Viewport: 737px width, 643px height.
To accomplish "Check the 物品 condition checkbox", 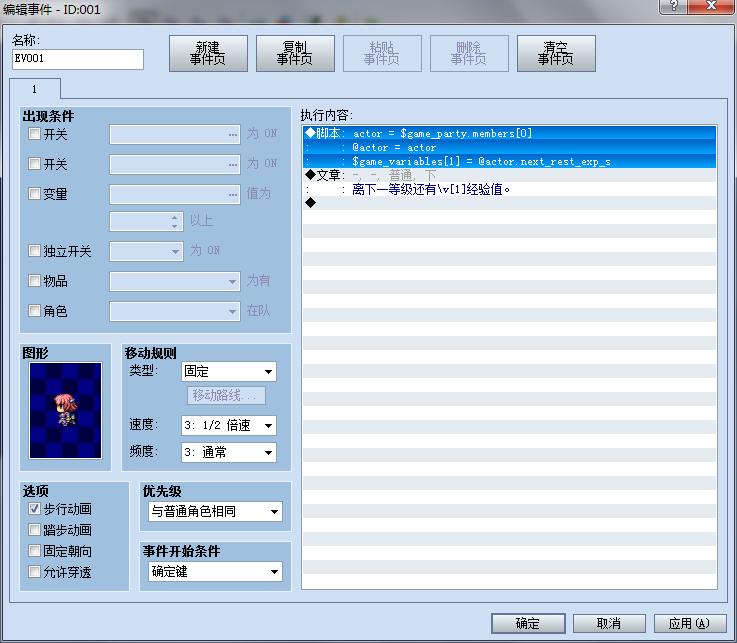I will pos(34,281).
